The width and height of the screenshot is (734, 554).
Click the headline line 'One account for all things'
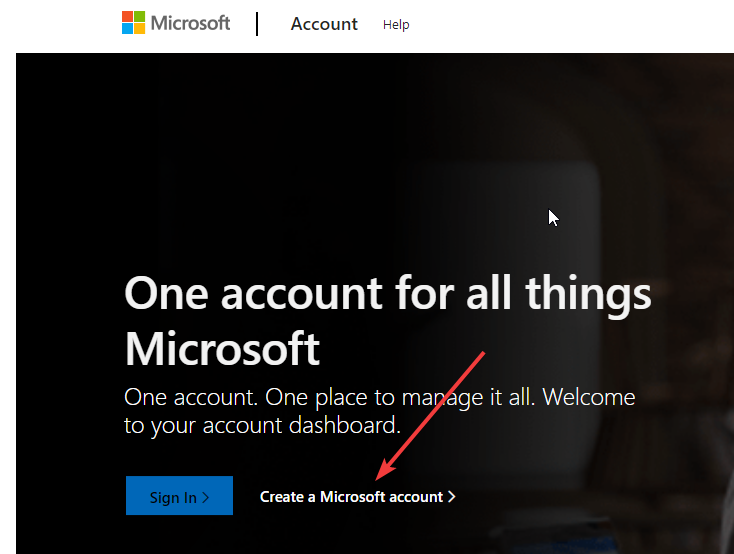coord(388,294)
